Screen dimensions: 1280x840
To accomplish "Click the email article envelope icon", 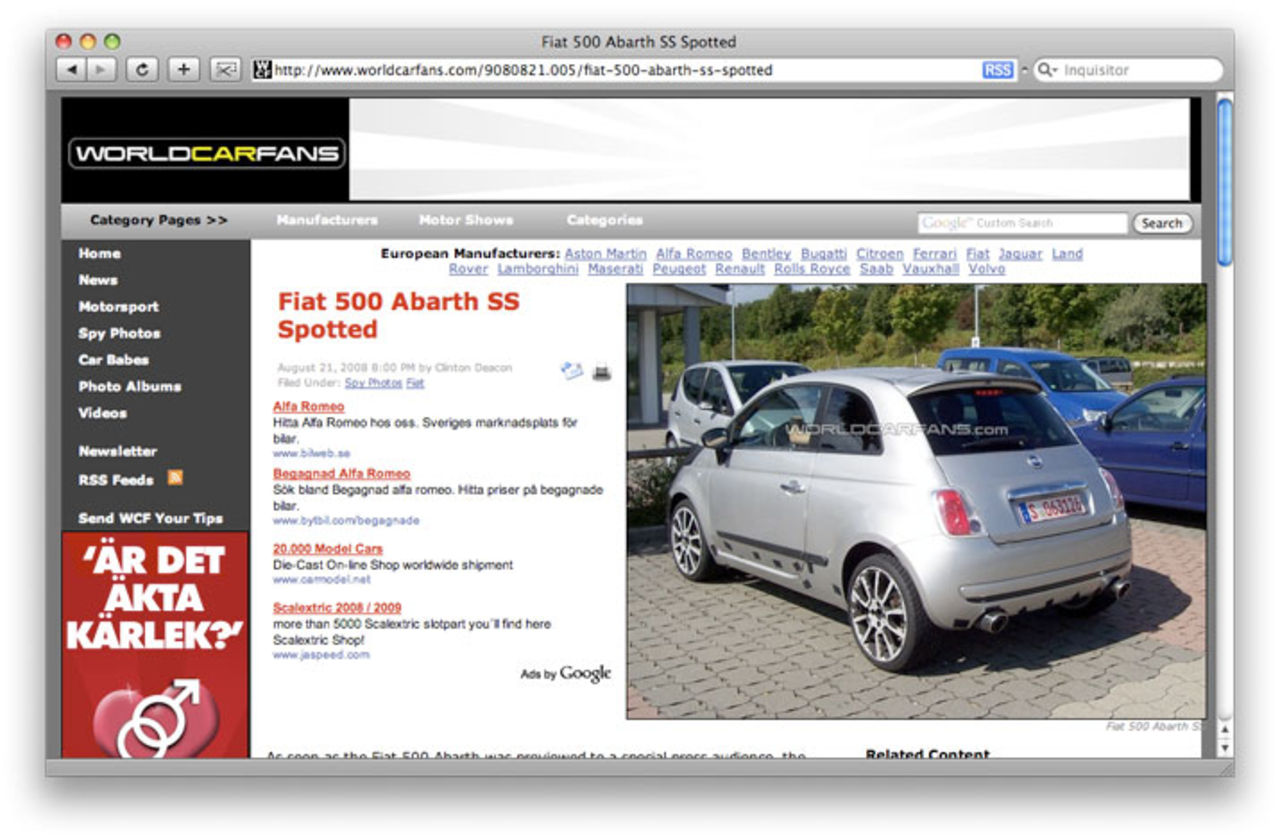I will coord(571,371).
